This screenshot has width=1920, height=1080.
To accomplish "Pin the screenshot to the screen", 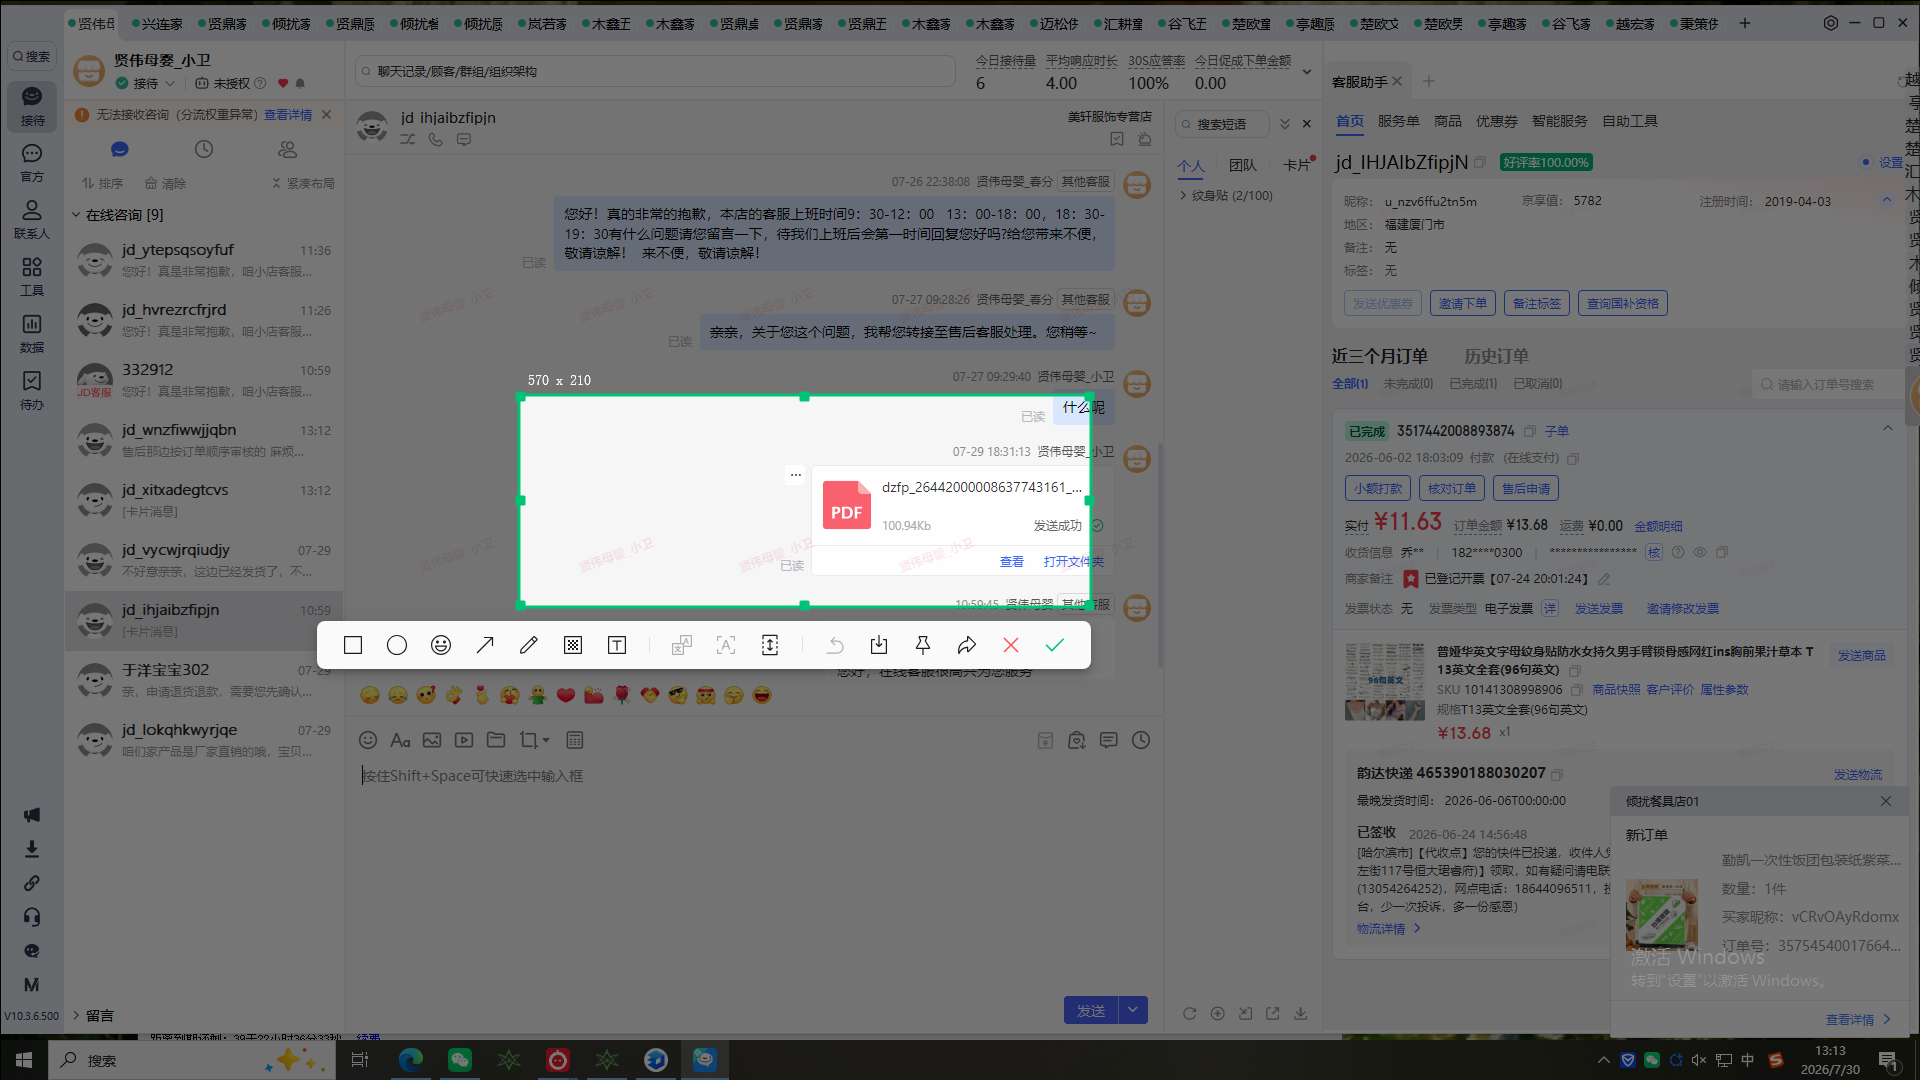I will click(923, 645).
